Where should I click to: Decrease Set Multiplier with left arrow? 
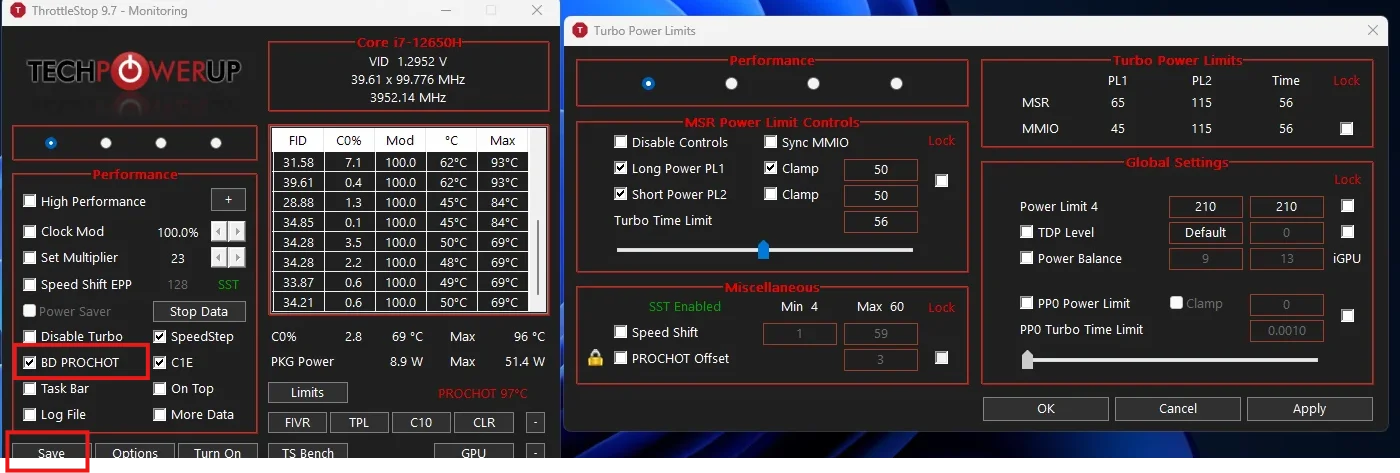pyautogui.click(x=219, y=257)
